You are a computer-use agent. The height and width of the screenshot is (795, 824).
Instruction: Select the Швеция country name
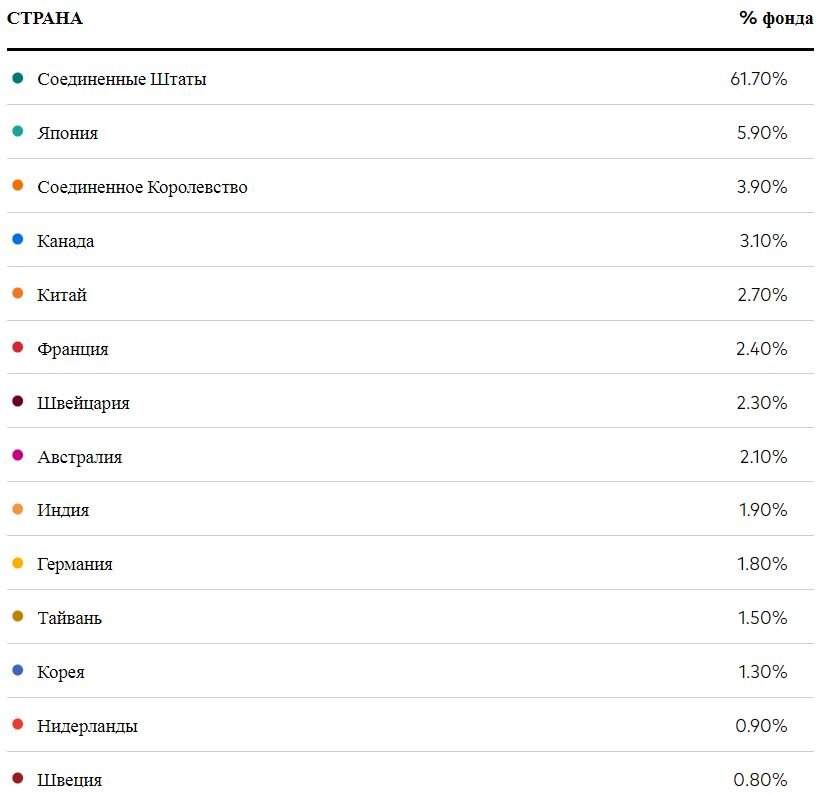tap(69, 780)
